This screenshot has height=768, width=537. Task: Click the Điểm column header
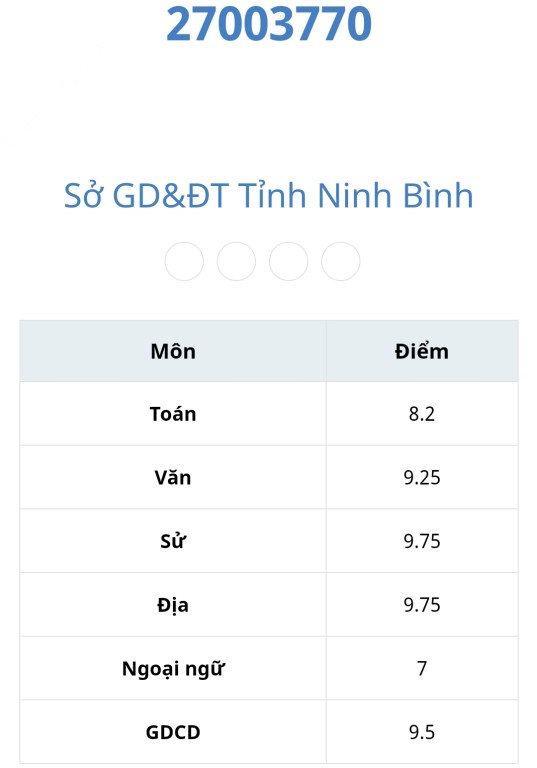(x=422, y=351)
